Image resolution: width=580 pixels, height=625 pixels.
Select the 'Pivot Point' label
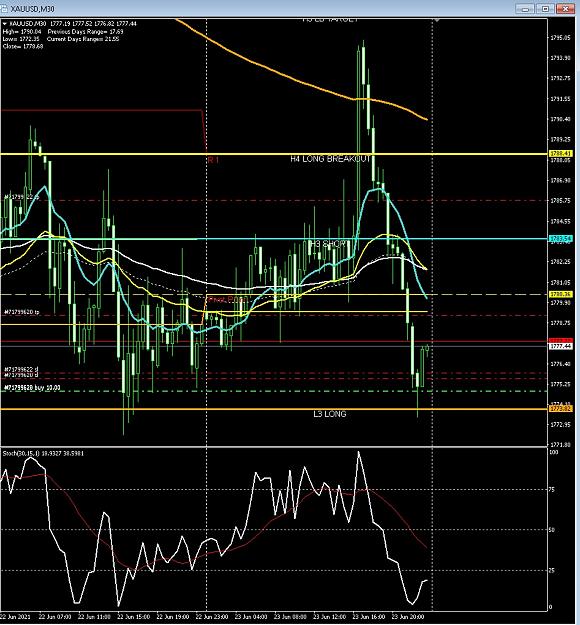227,299
